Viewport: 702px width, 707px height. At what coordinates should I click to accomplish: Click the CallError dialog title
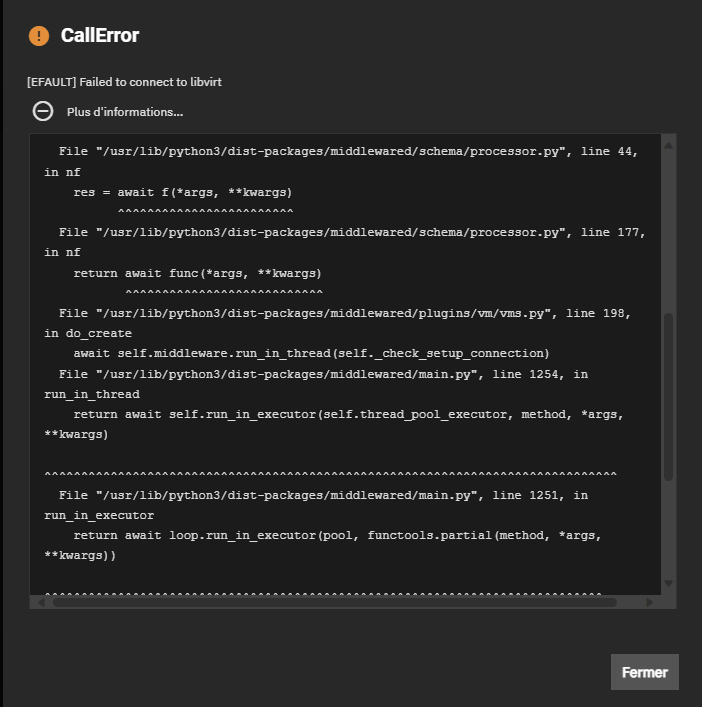pyautogui.click(x=100, y=36)
